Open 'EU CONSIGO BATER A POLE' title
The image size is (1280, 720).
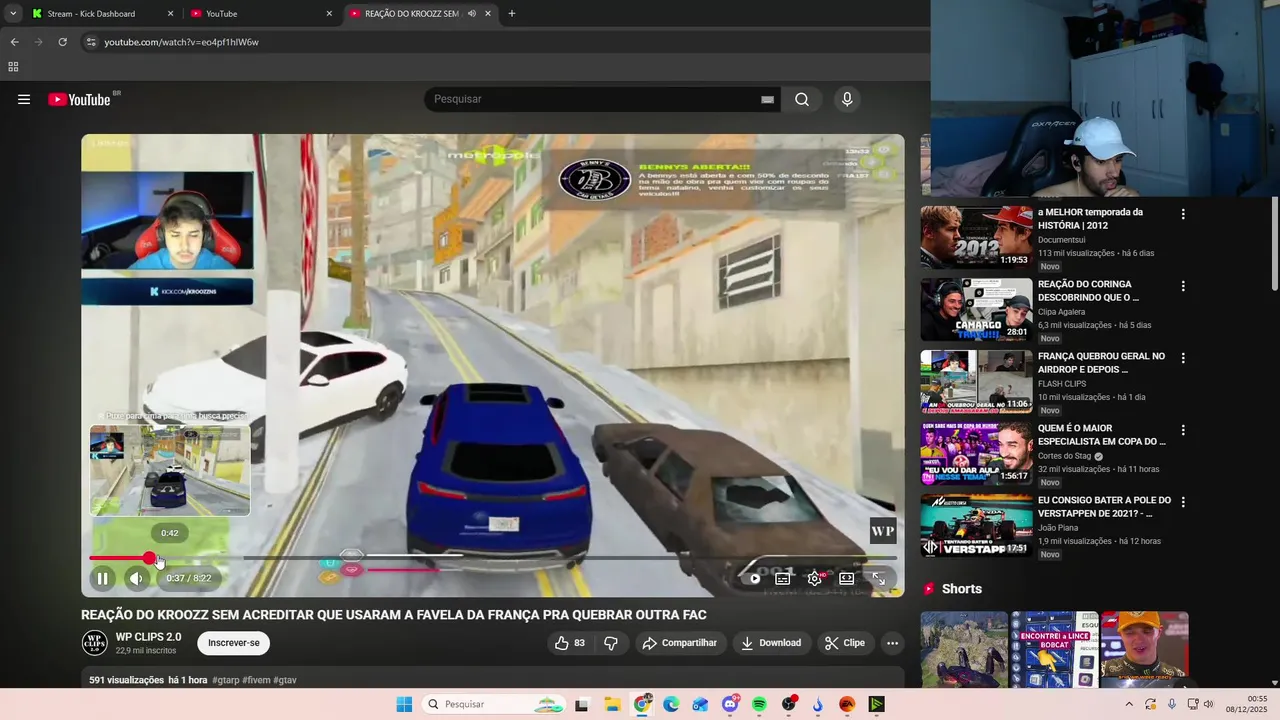1104,507
